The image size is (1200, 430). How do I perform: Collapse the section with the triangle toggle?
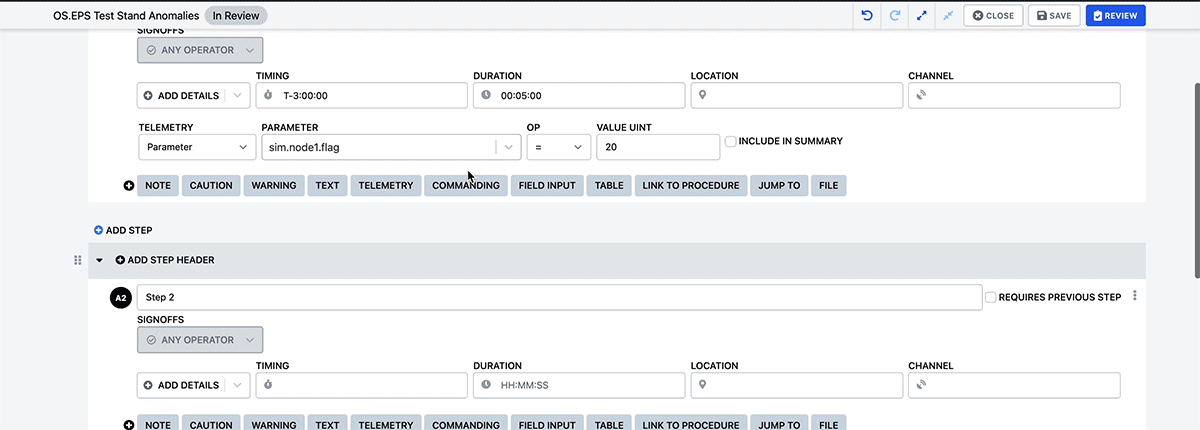[x=99, y=260]
